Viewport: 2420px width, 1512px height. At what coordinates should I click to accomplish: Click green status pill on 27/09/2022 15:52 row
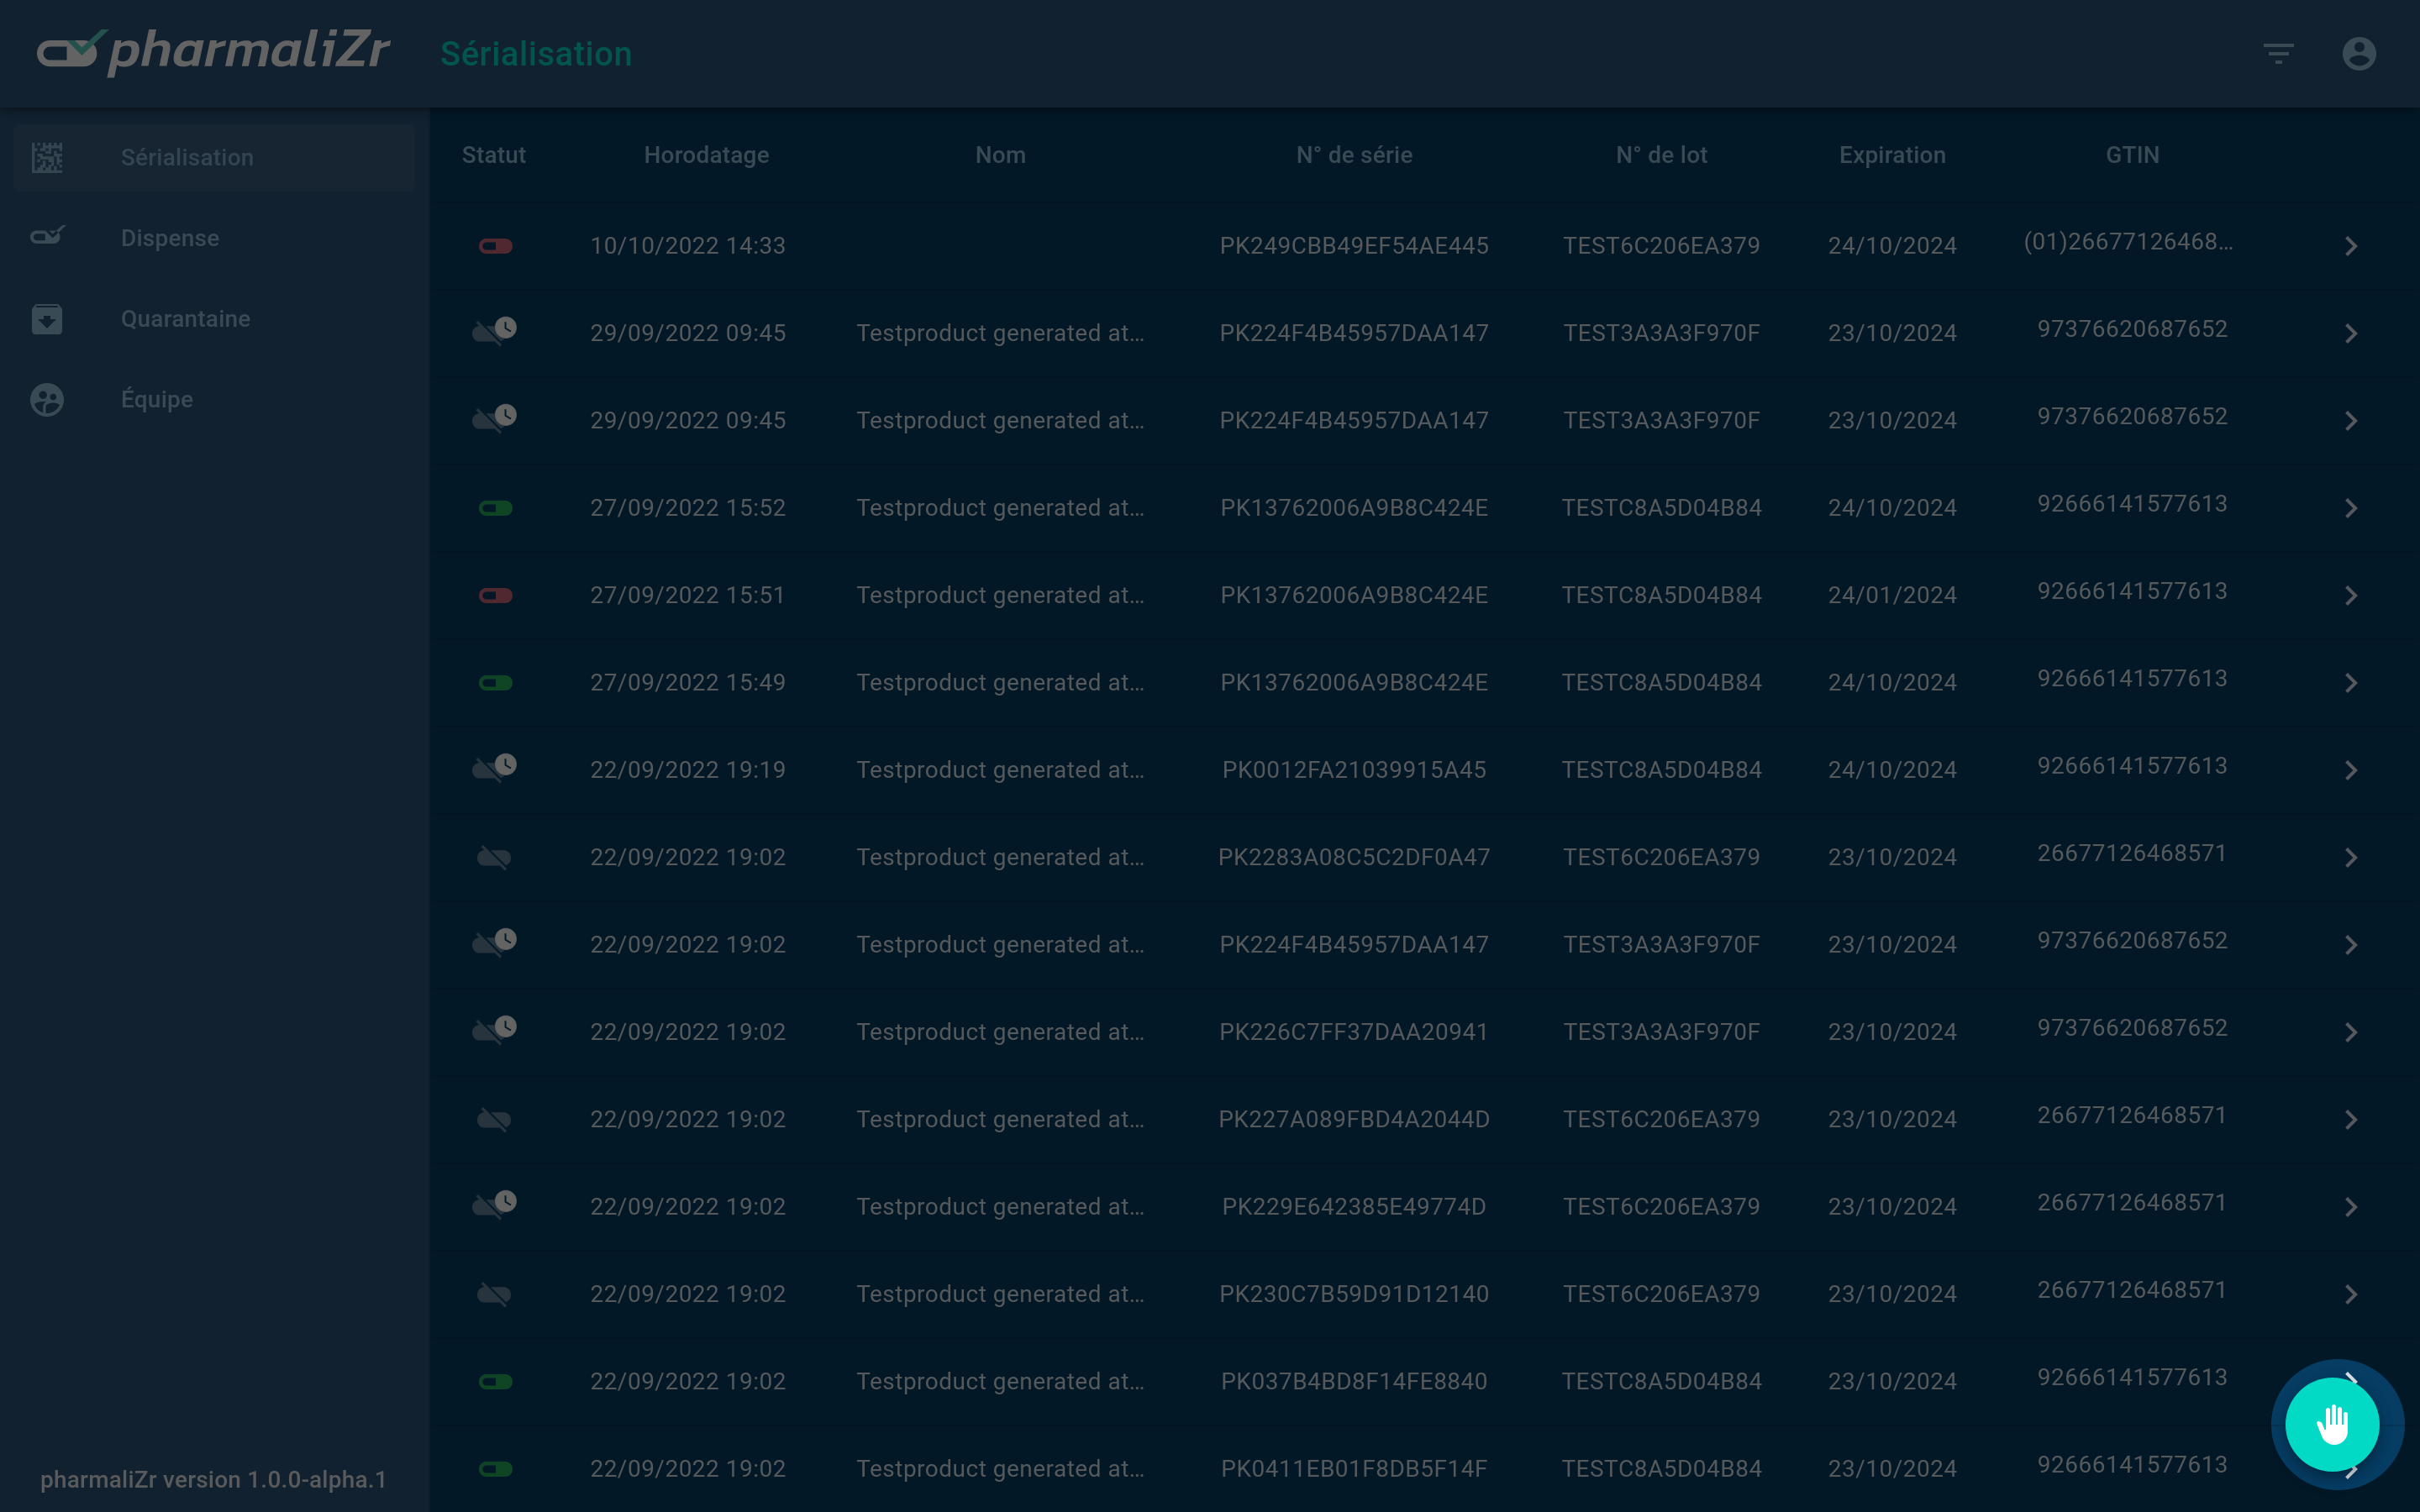point(495,508)
